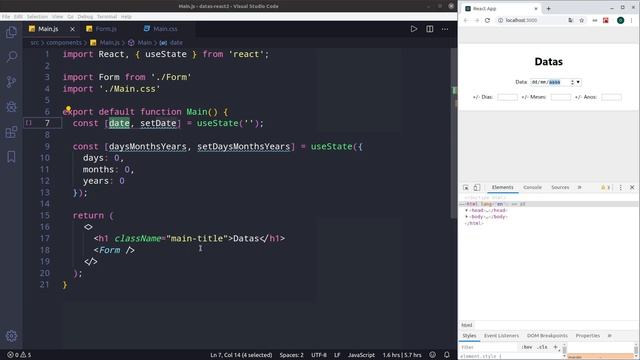Click the translate icon in the Chrome address bar
This screenshot has height=360, width=640.
tap(571, 20)
